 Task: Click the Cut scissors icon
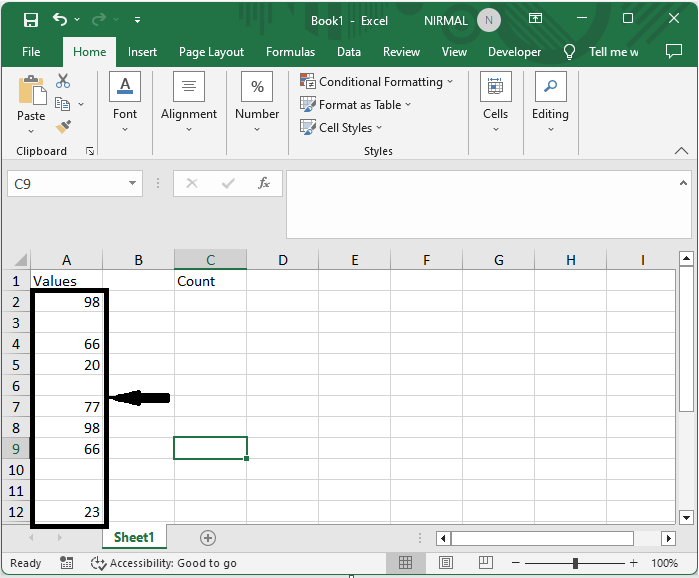click(x=63, y=81)
